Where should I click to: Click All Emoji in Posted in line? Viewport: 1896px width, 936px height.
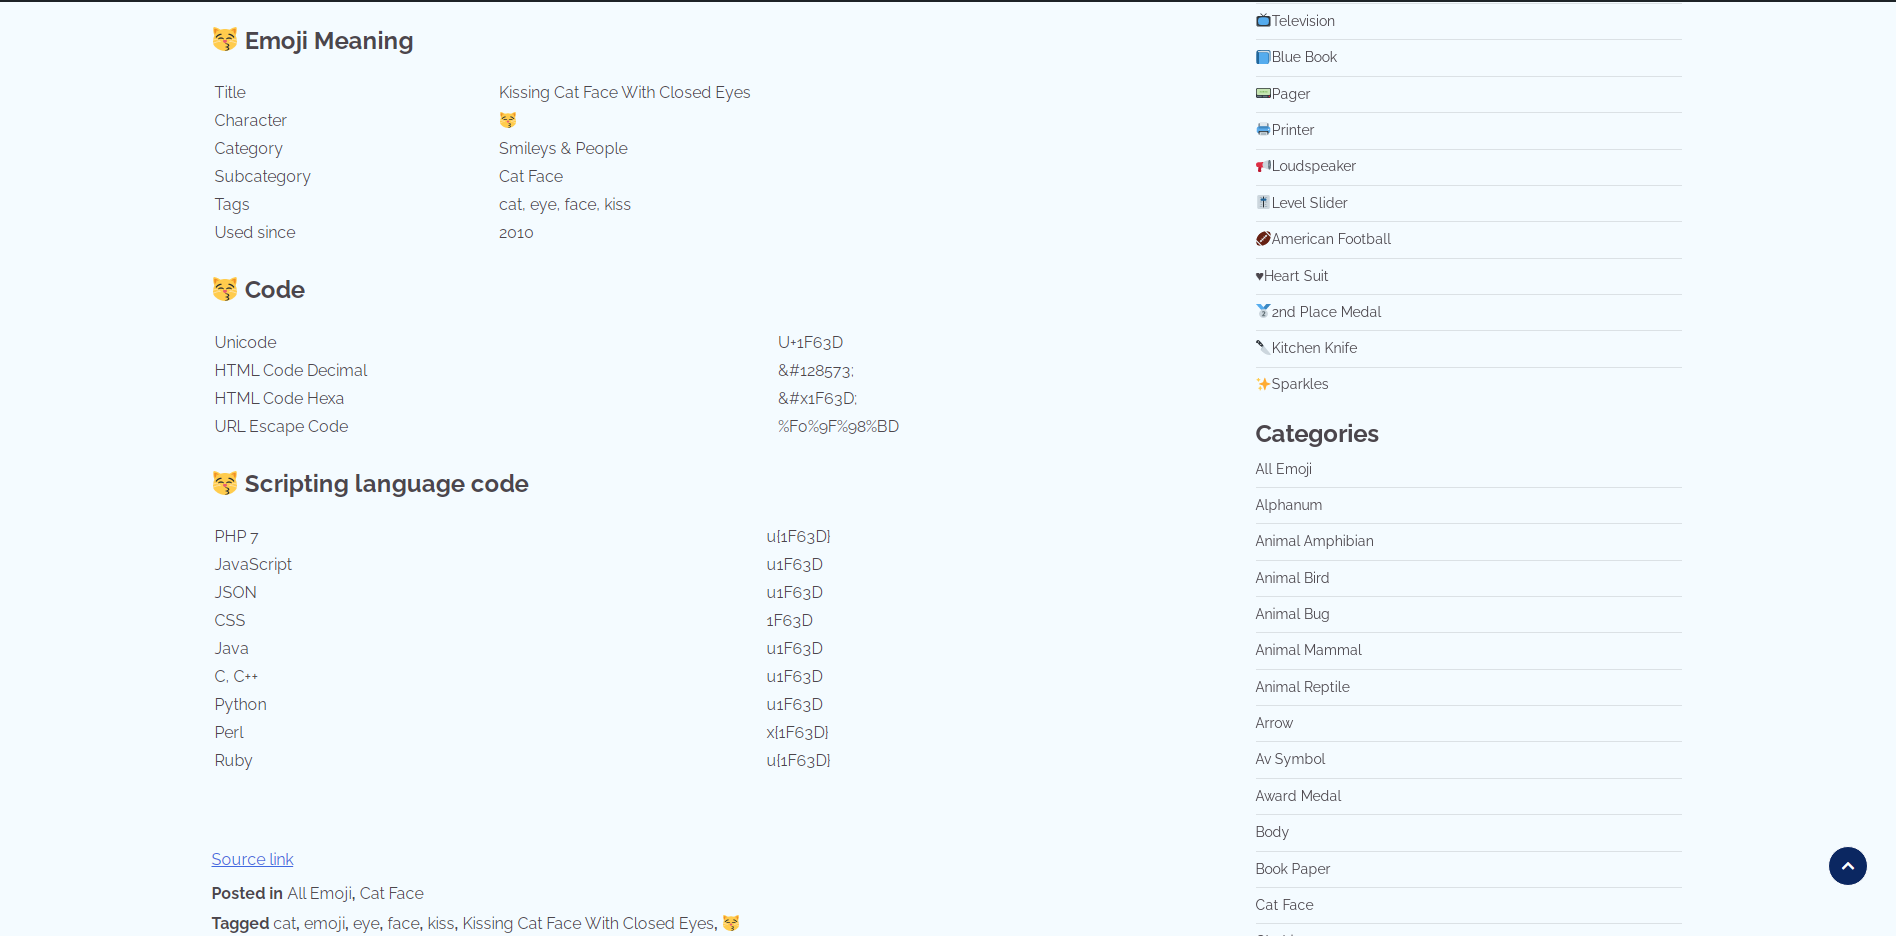(319, 893)
